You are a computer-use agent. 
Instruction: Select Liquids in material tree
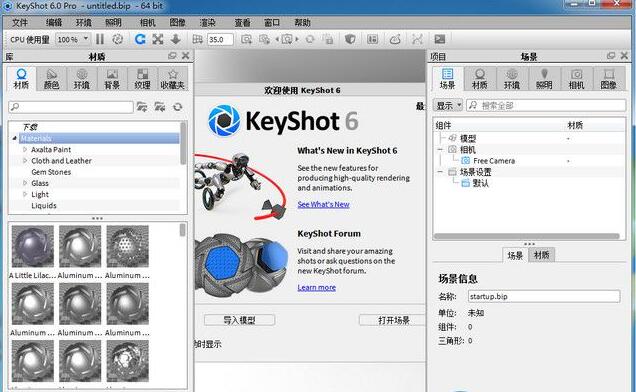click(44, 206)
